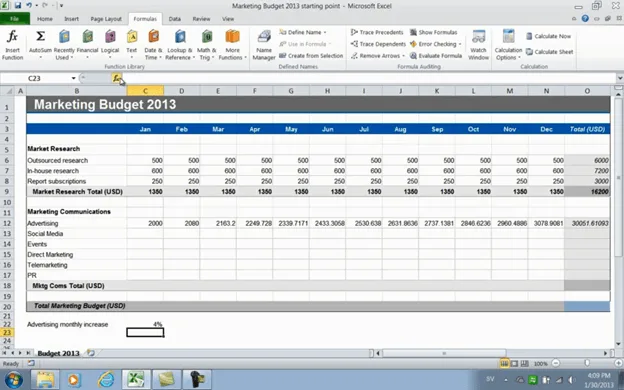Insert a new worksheet tab icon
Viewport: 624px width, 390px height.
(91, 353)
